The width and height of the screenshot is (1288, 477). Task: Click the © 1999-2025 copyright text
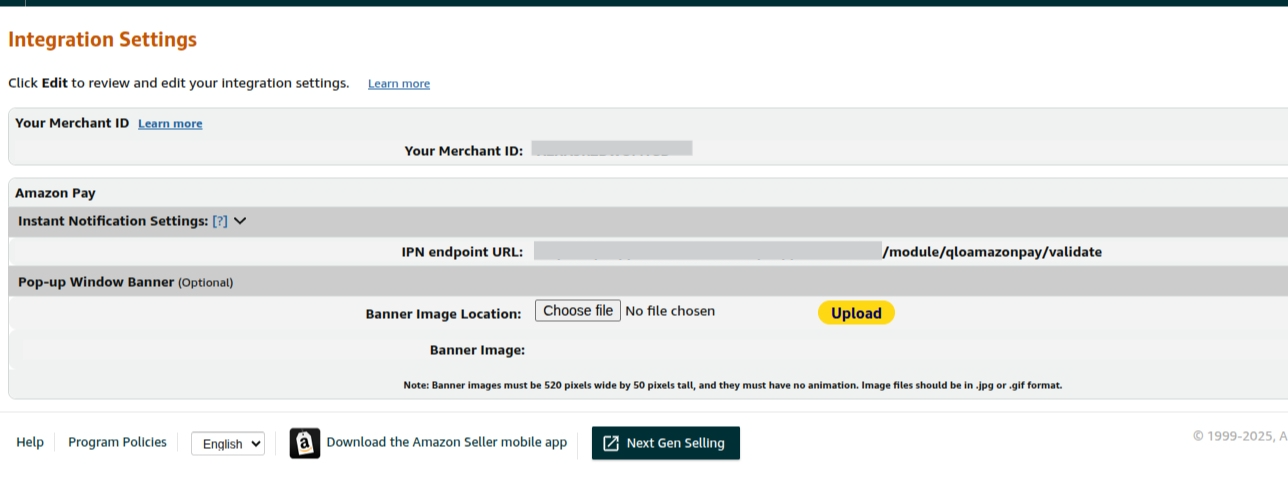(1240, 436)
